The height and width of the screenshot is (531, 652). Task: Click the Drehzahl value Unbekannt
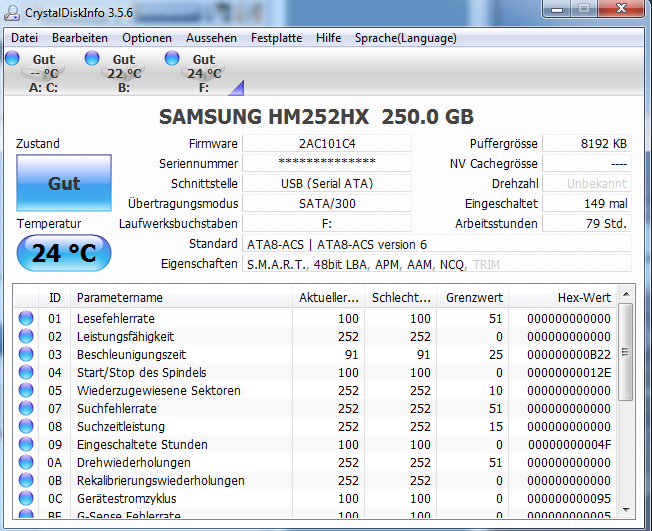[x=587, y=183]
